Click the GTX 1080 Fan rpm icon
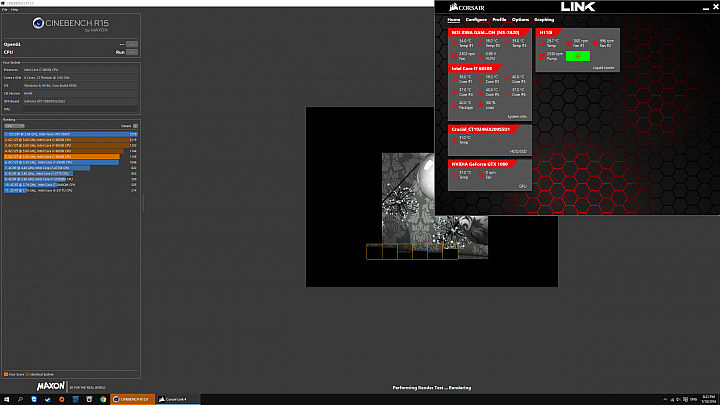The image size is (720, 405). (x=481, y=174)
